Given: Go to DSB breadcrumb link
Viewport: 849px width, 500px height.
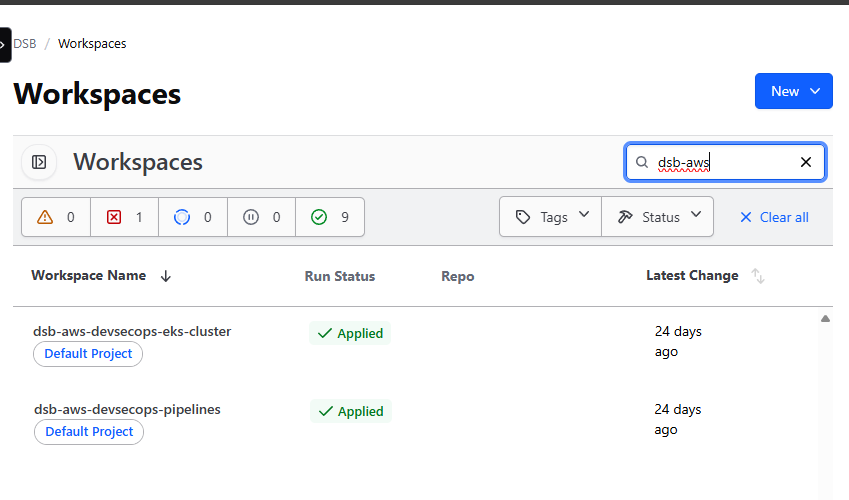Looking at the screenshot, I should tap(25, 44).
